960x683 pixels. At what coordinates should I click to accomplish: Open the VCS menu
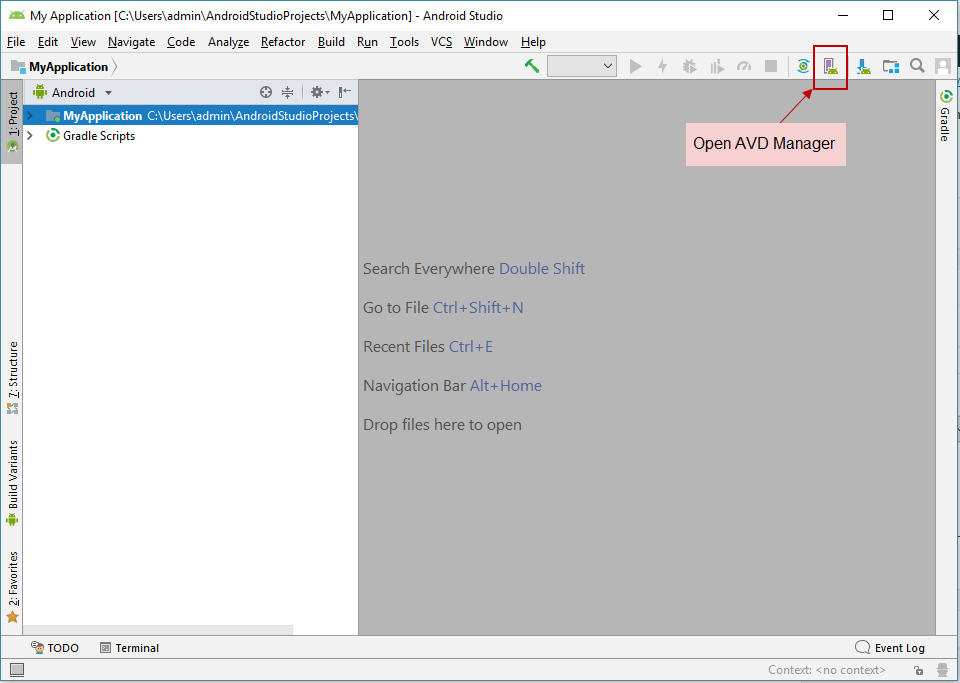[x=441, y=42]
